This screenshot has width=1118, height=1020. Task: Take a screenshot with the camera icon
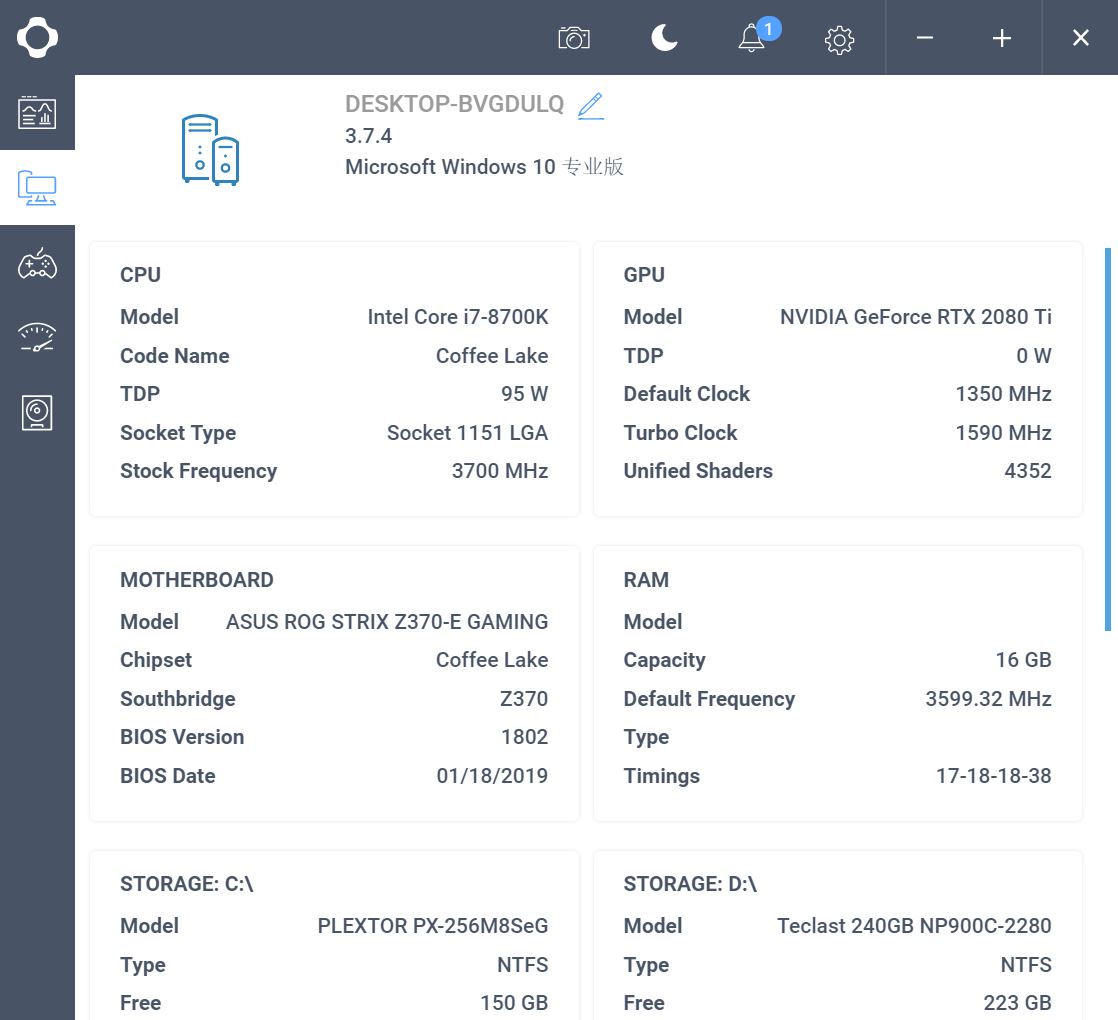pos(574,38)
